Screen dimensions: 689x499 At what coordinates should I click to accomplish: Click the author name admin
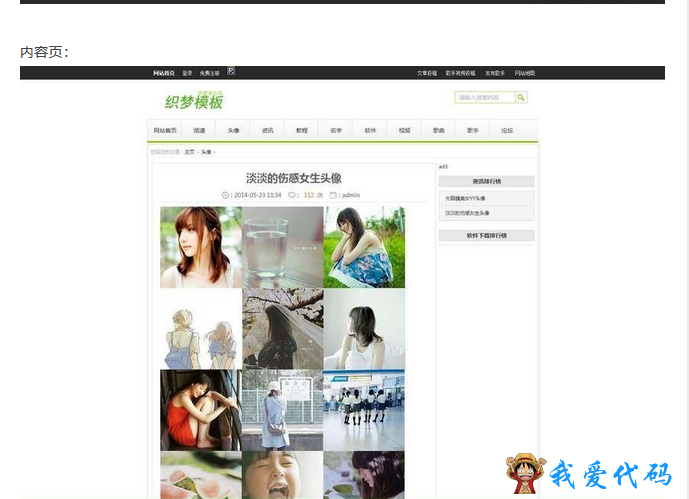pyautogui.click(x=351, y=195)
